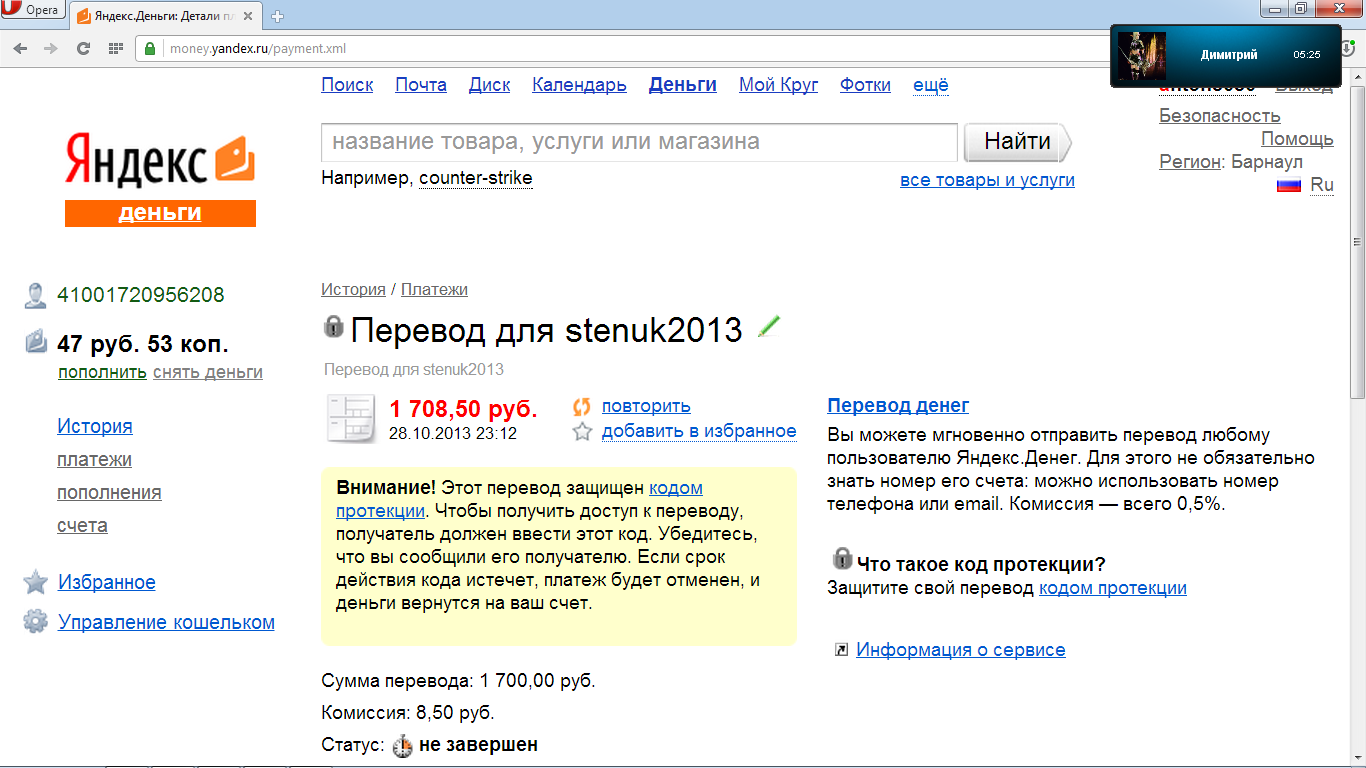Click the star icon next to добавить в избранное

pos(582,432)
